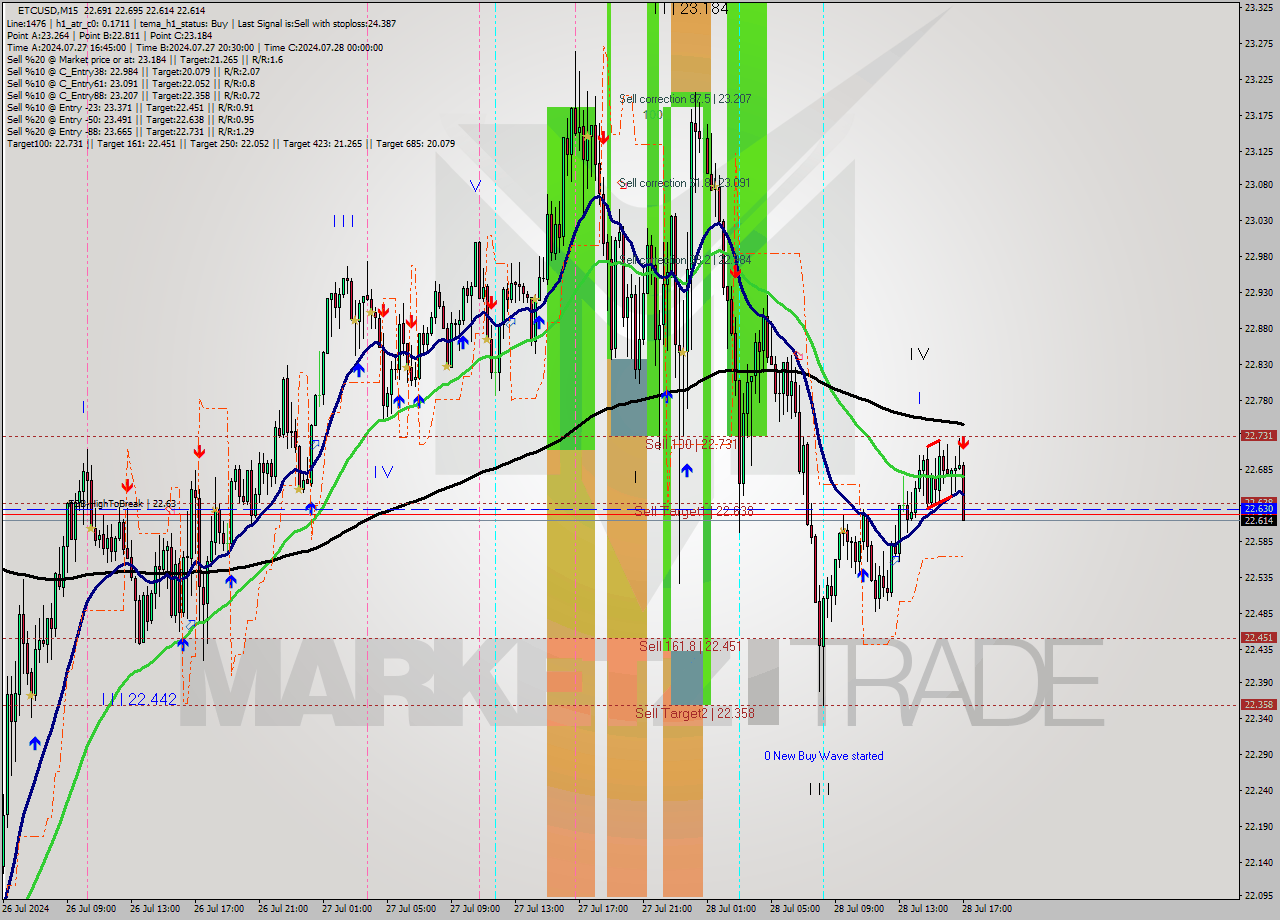Click '27 Jul 21:00' on the time axis
The width and height of the screenshot is (1280, 920).
[x=667, y=910]
